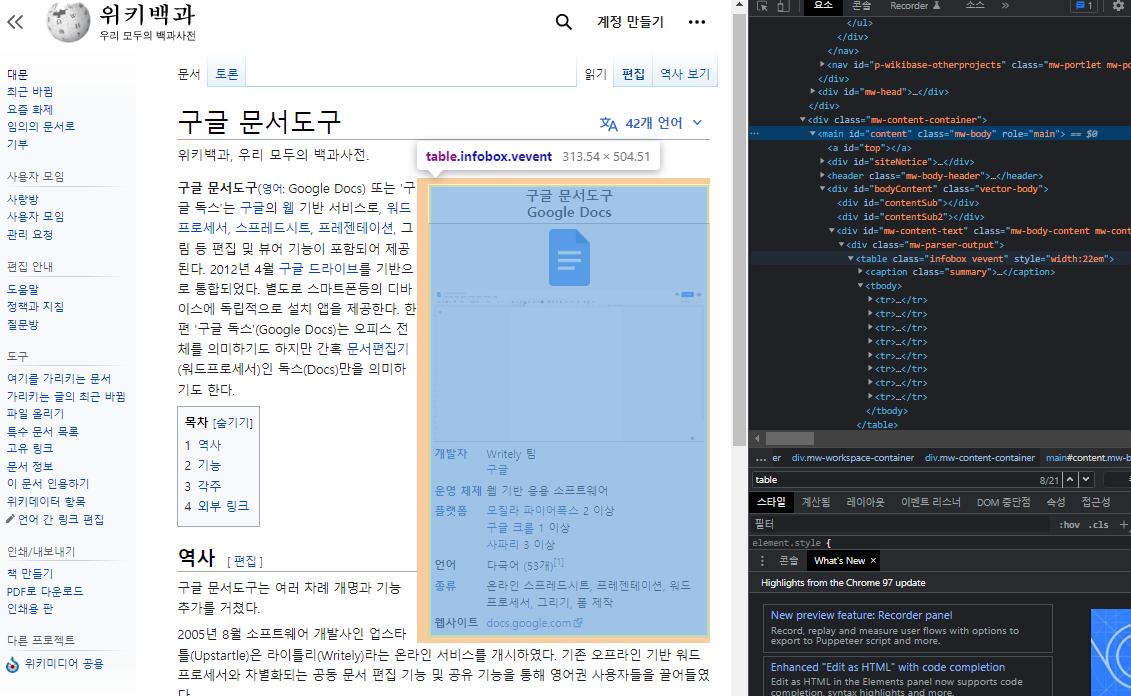Collapse the tbody node

[861, 286]
